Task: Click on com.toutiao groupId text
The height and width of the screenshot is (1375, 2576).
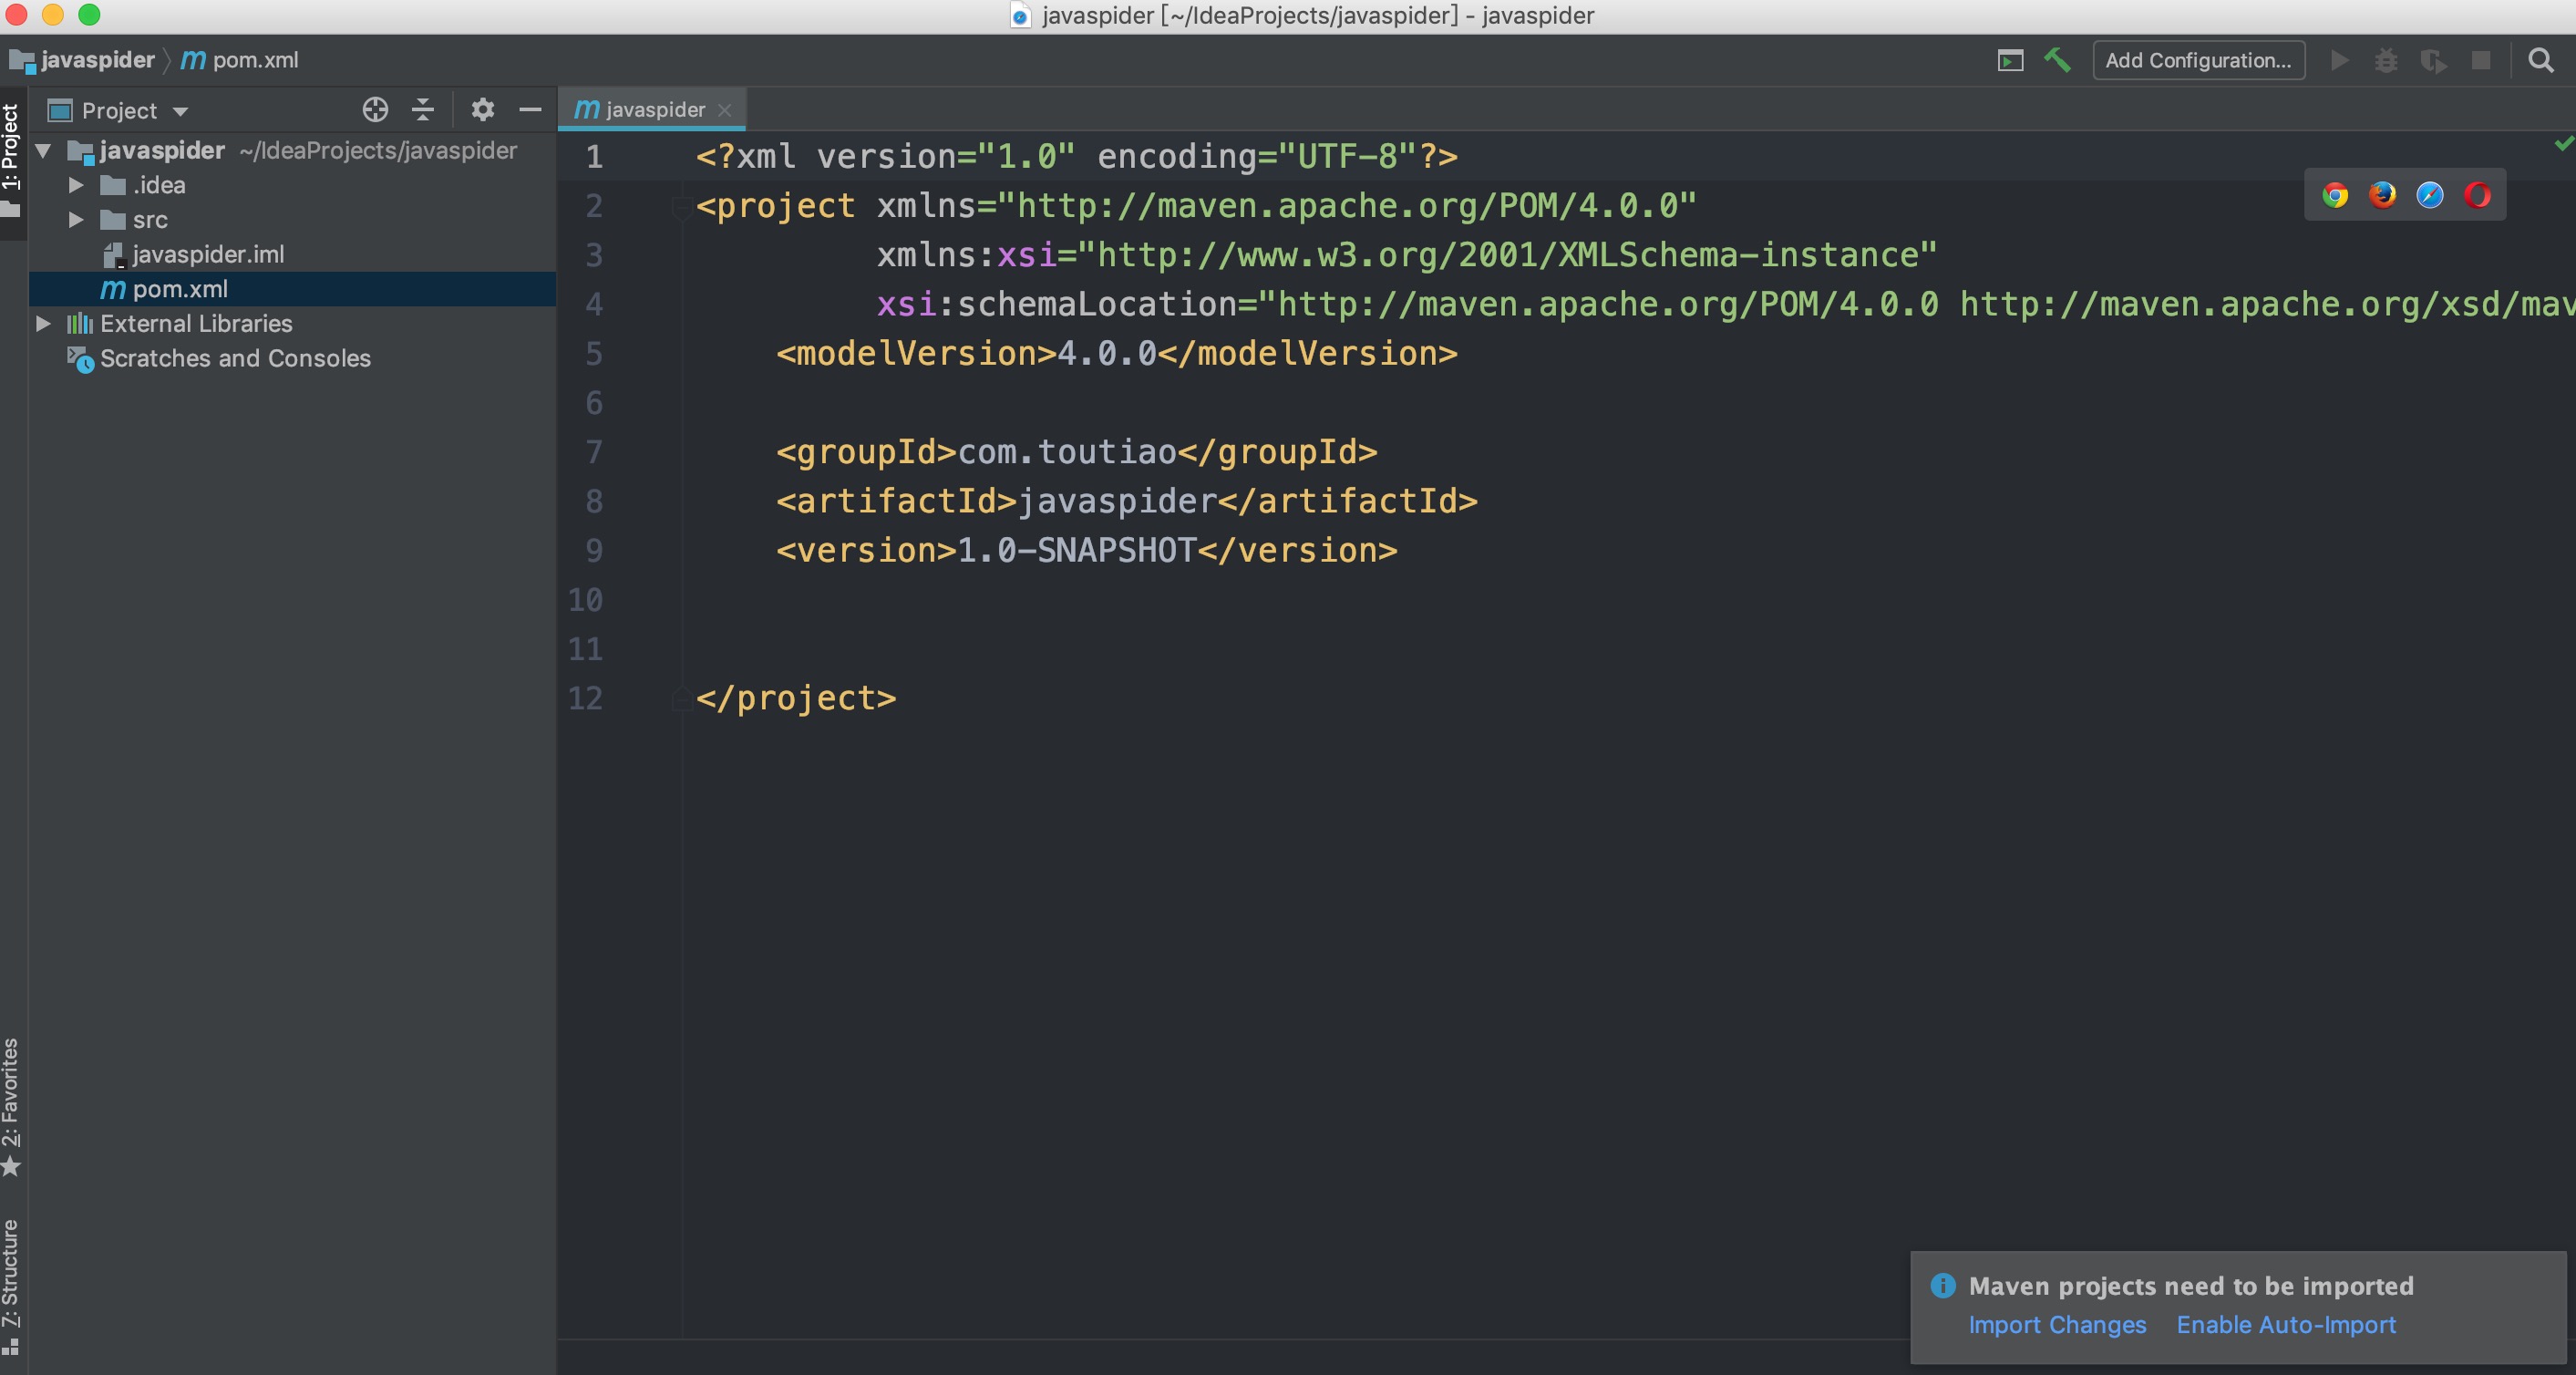Action: point(1066,452)
